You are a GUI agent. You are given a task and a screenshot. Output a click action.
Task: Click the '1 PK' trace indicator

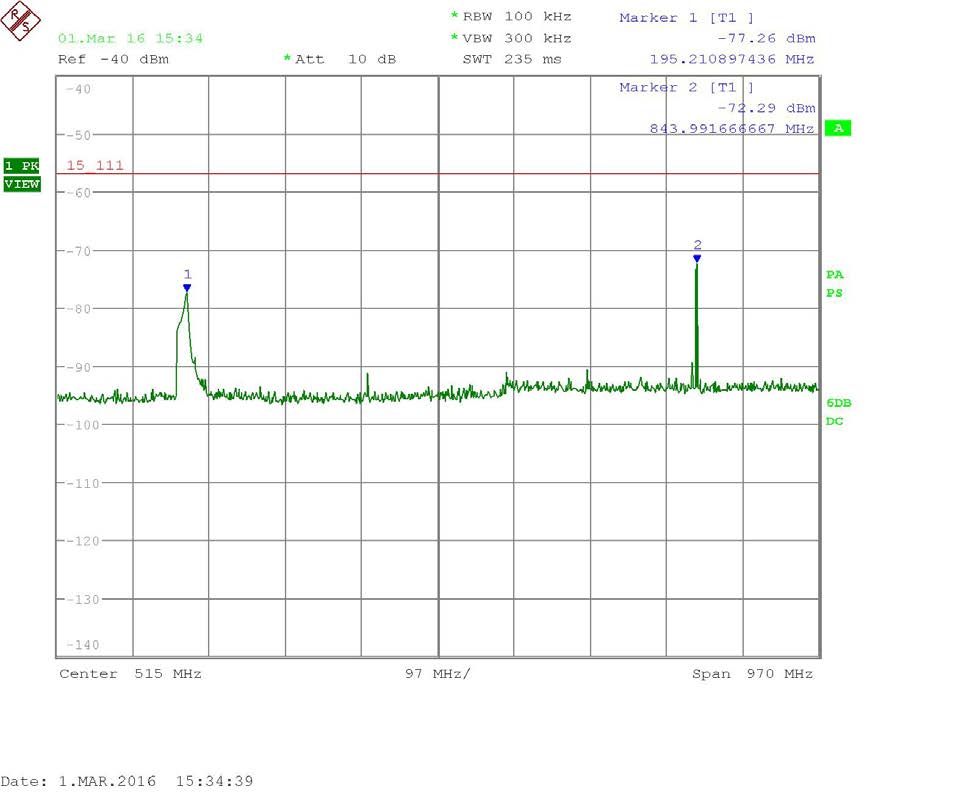pos(22,165)
